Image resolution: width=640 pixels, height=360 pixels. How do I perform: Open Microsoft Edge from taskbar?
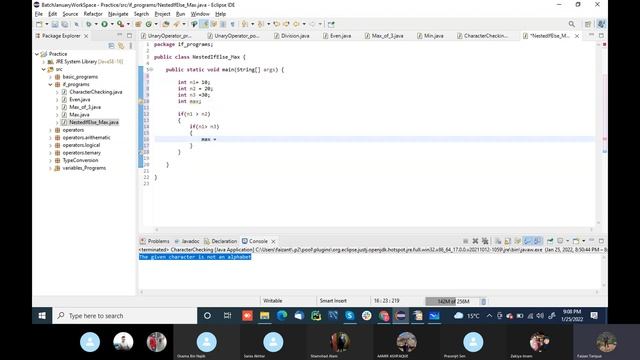tap(282, 316)
